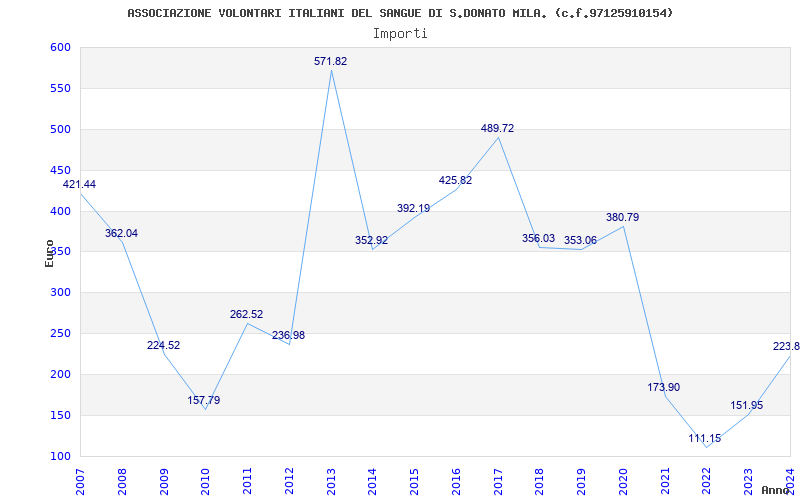This screenshot has height=500, width=800.
Task: Click the 2016 x-axis year label
Action: coord(457,482)
